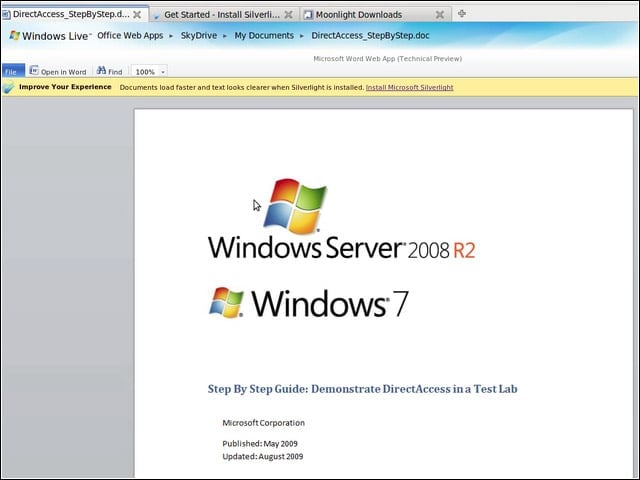
Task: Click the Step By Step Guide heading
Action: point(362,389)
